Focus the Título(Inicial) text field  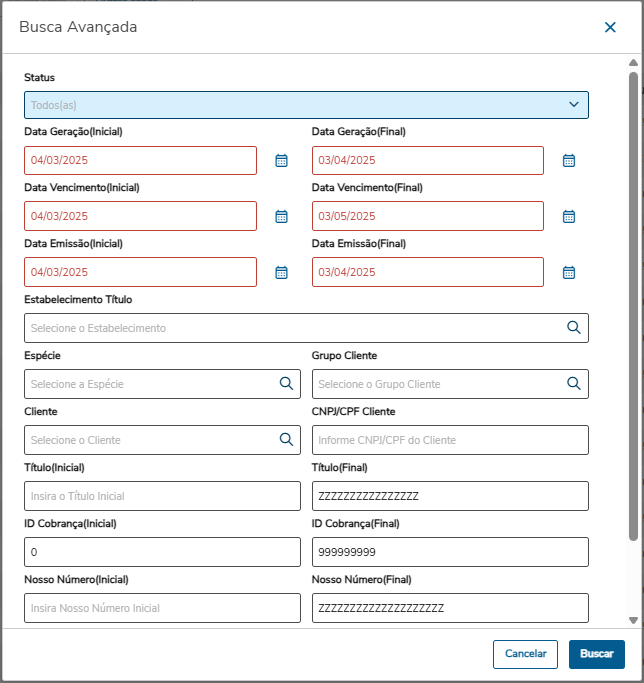[x=161, y=496]
